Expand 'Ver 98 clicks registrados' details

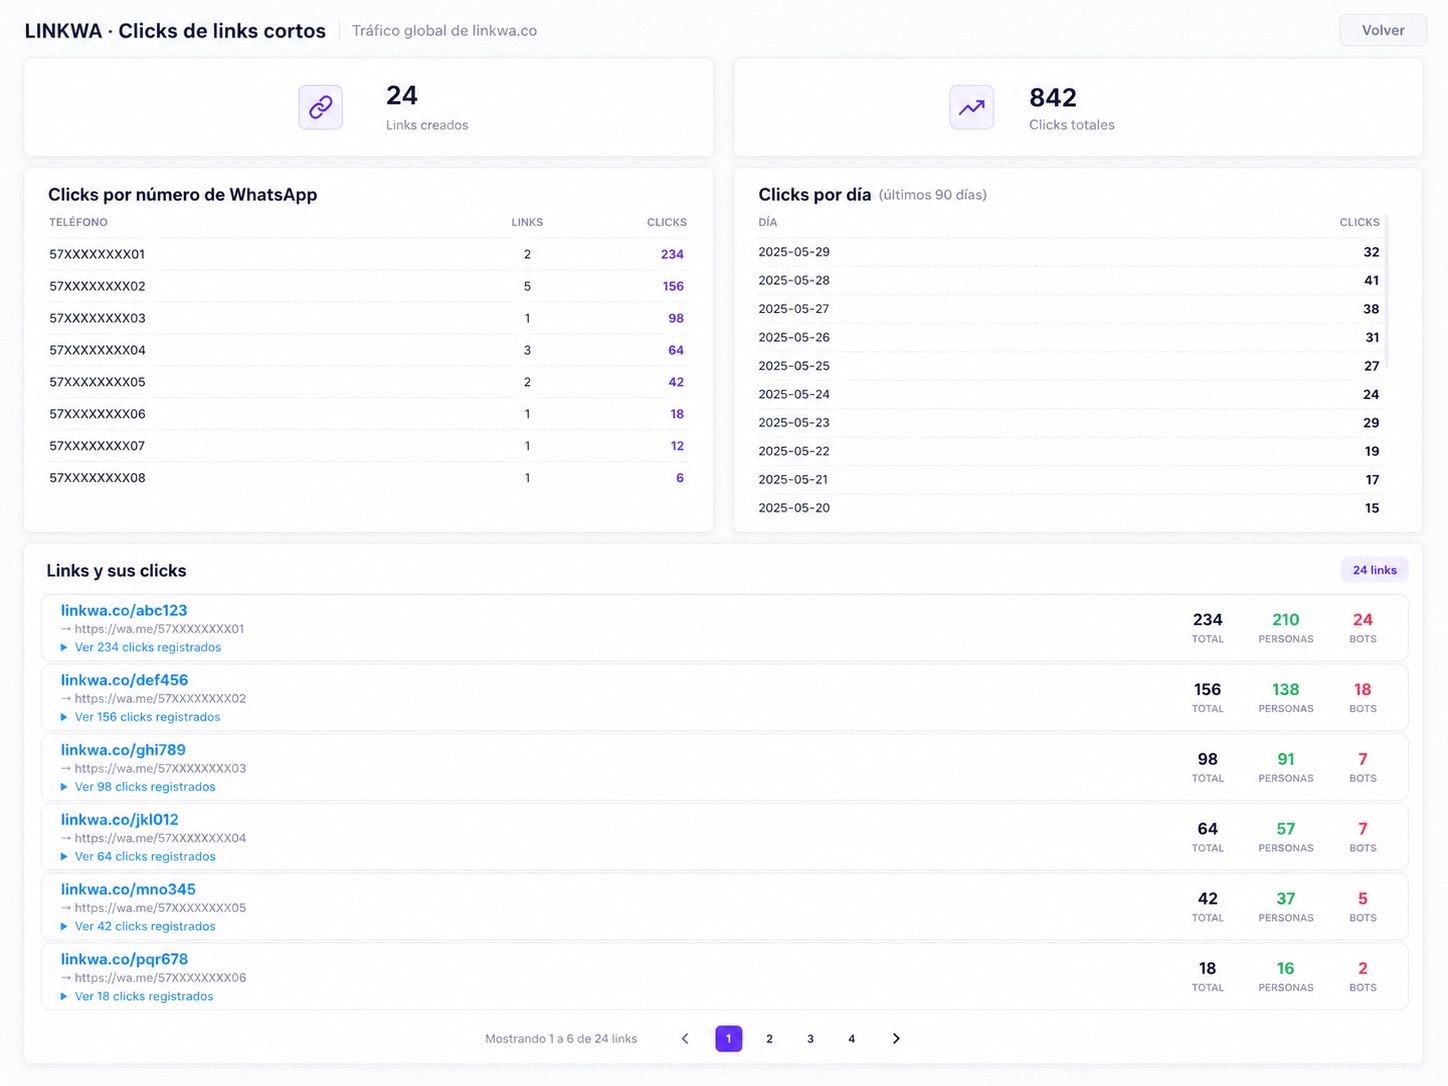(x=138, y=787)
